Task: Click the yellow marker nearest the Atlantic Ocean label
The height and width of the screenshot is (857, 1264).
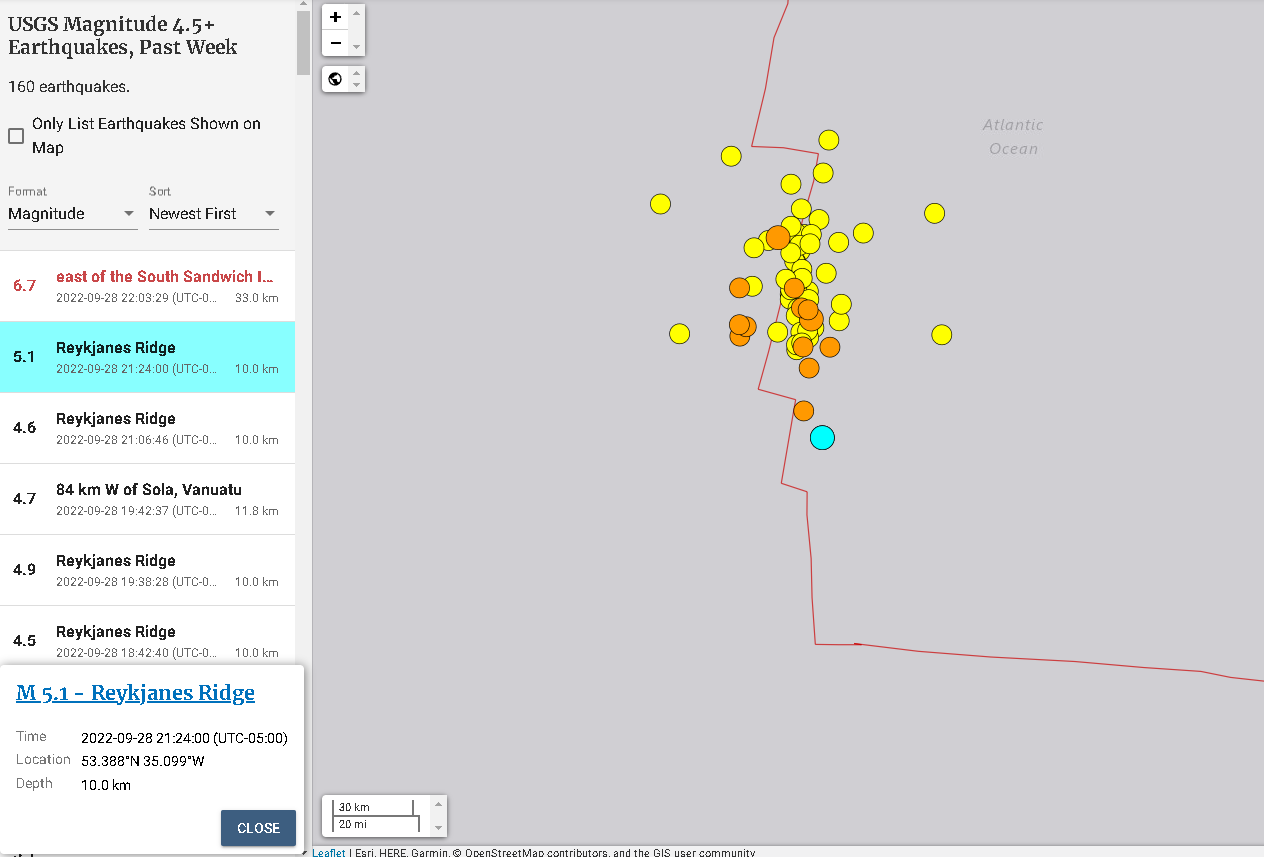Action: [934, 213]
